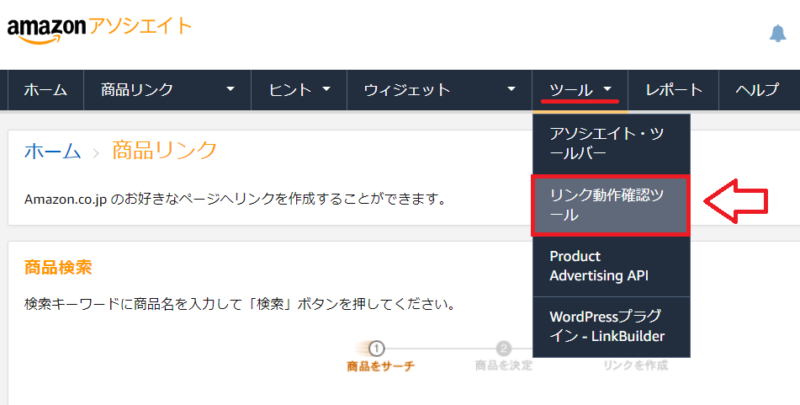Open the レポート navigation item
Image resolution: width=800 pixels, height=405 pixels.
673,90
